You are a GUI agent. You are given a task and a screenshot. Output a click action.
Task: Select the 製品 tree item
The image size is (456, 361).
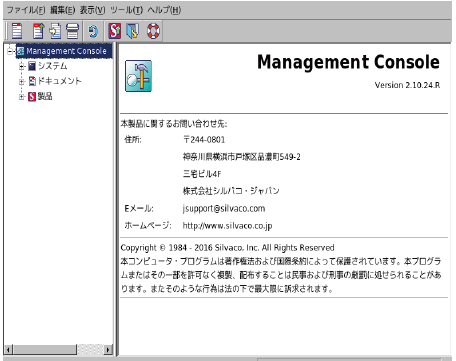tap(45, 97)
